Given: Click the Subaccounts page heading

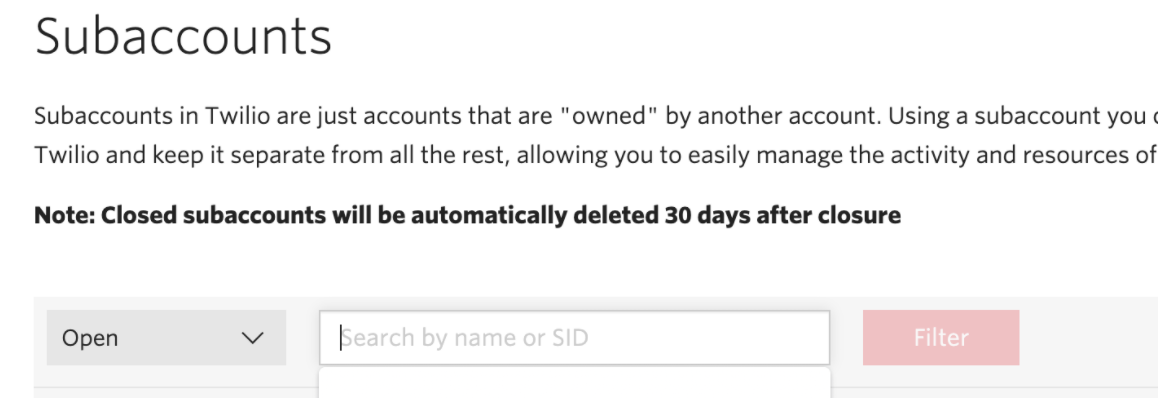Looking at the screenshot, I should [183, 36].
